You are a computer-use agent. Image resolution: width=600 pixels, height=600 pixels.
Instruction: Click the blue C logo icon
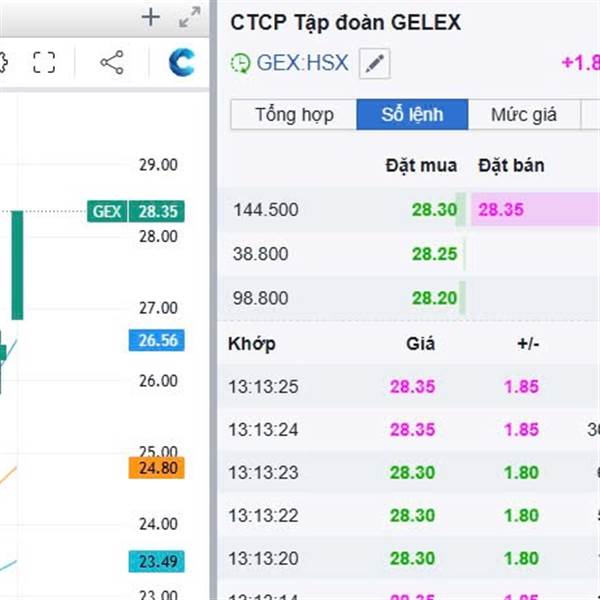point(181,62)
